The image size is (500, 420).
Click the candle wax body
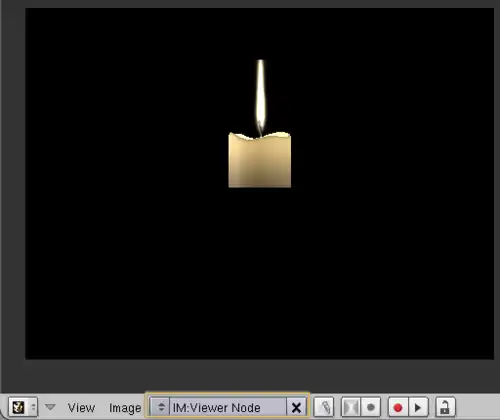[x=260, y=163]
